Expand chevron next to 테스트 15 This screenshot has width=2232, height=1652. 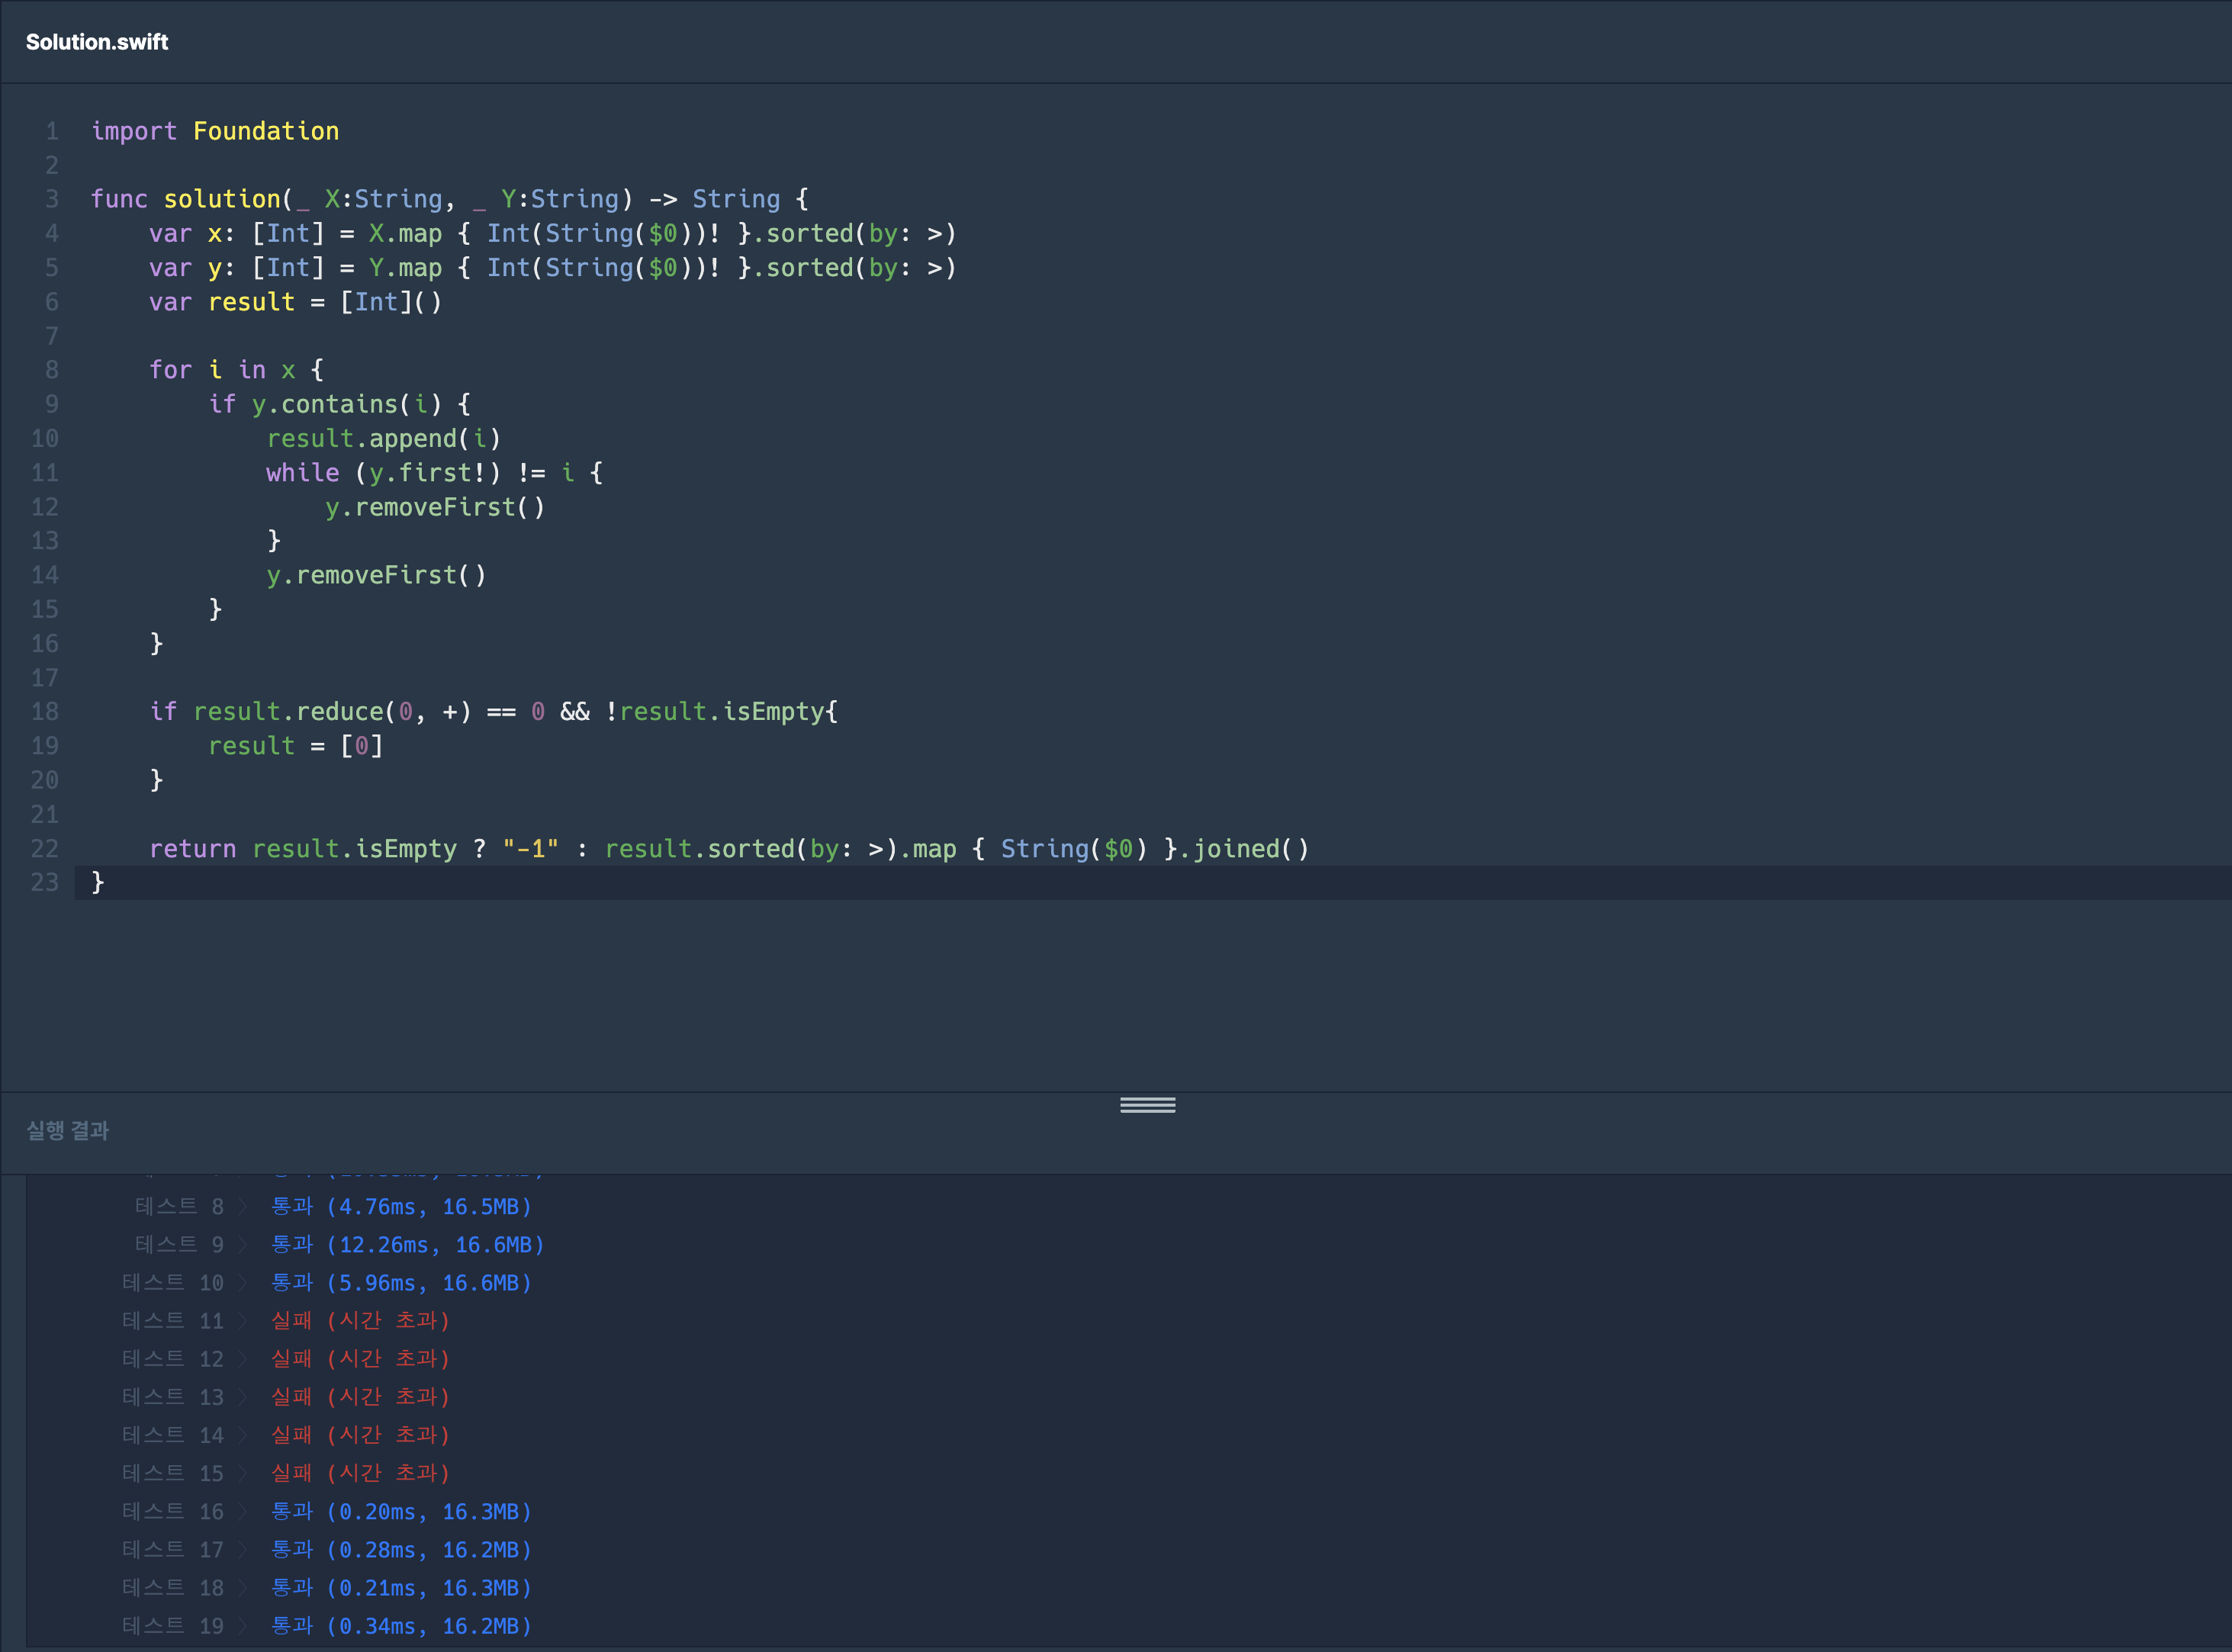pyautogui.click(x=243, y=1473)
